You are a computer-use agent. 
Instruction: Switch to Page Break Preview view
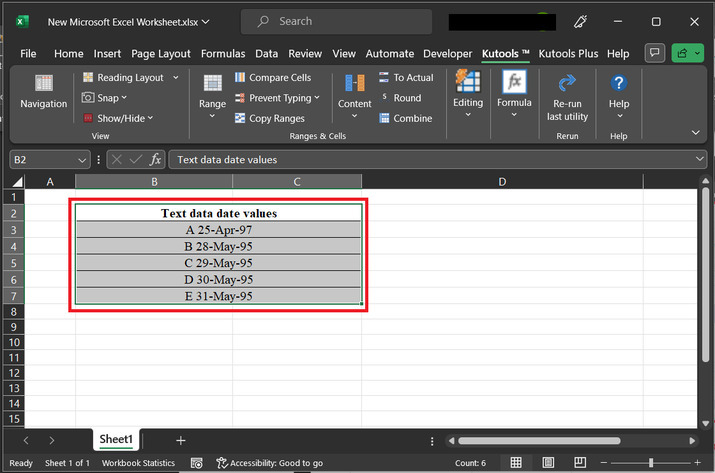click(x=580, y=463)
